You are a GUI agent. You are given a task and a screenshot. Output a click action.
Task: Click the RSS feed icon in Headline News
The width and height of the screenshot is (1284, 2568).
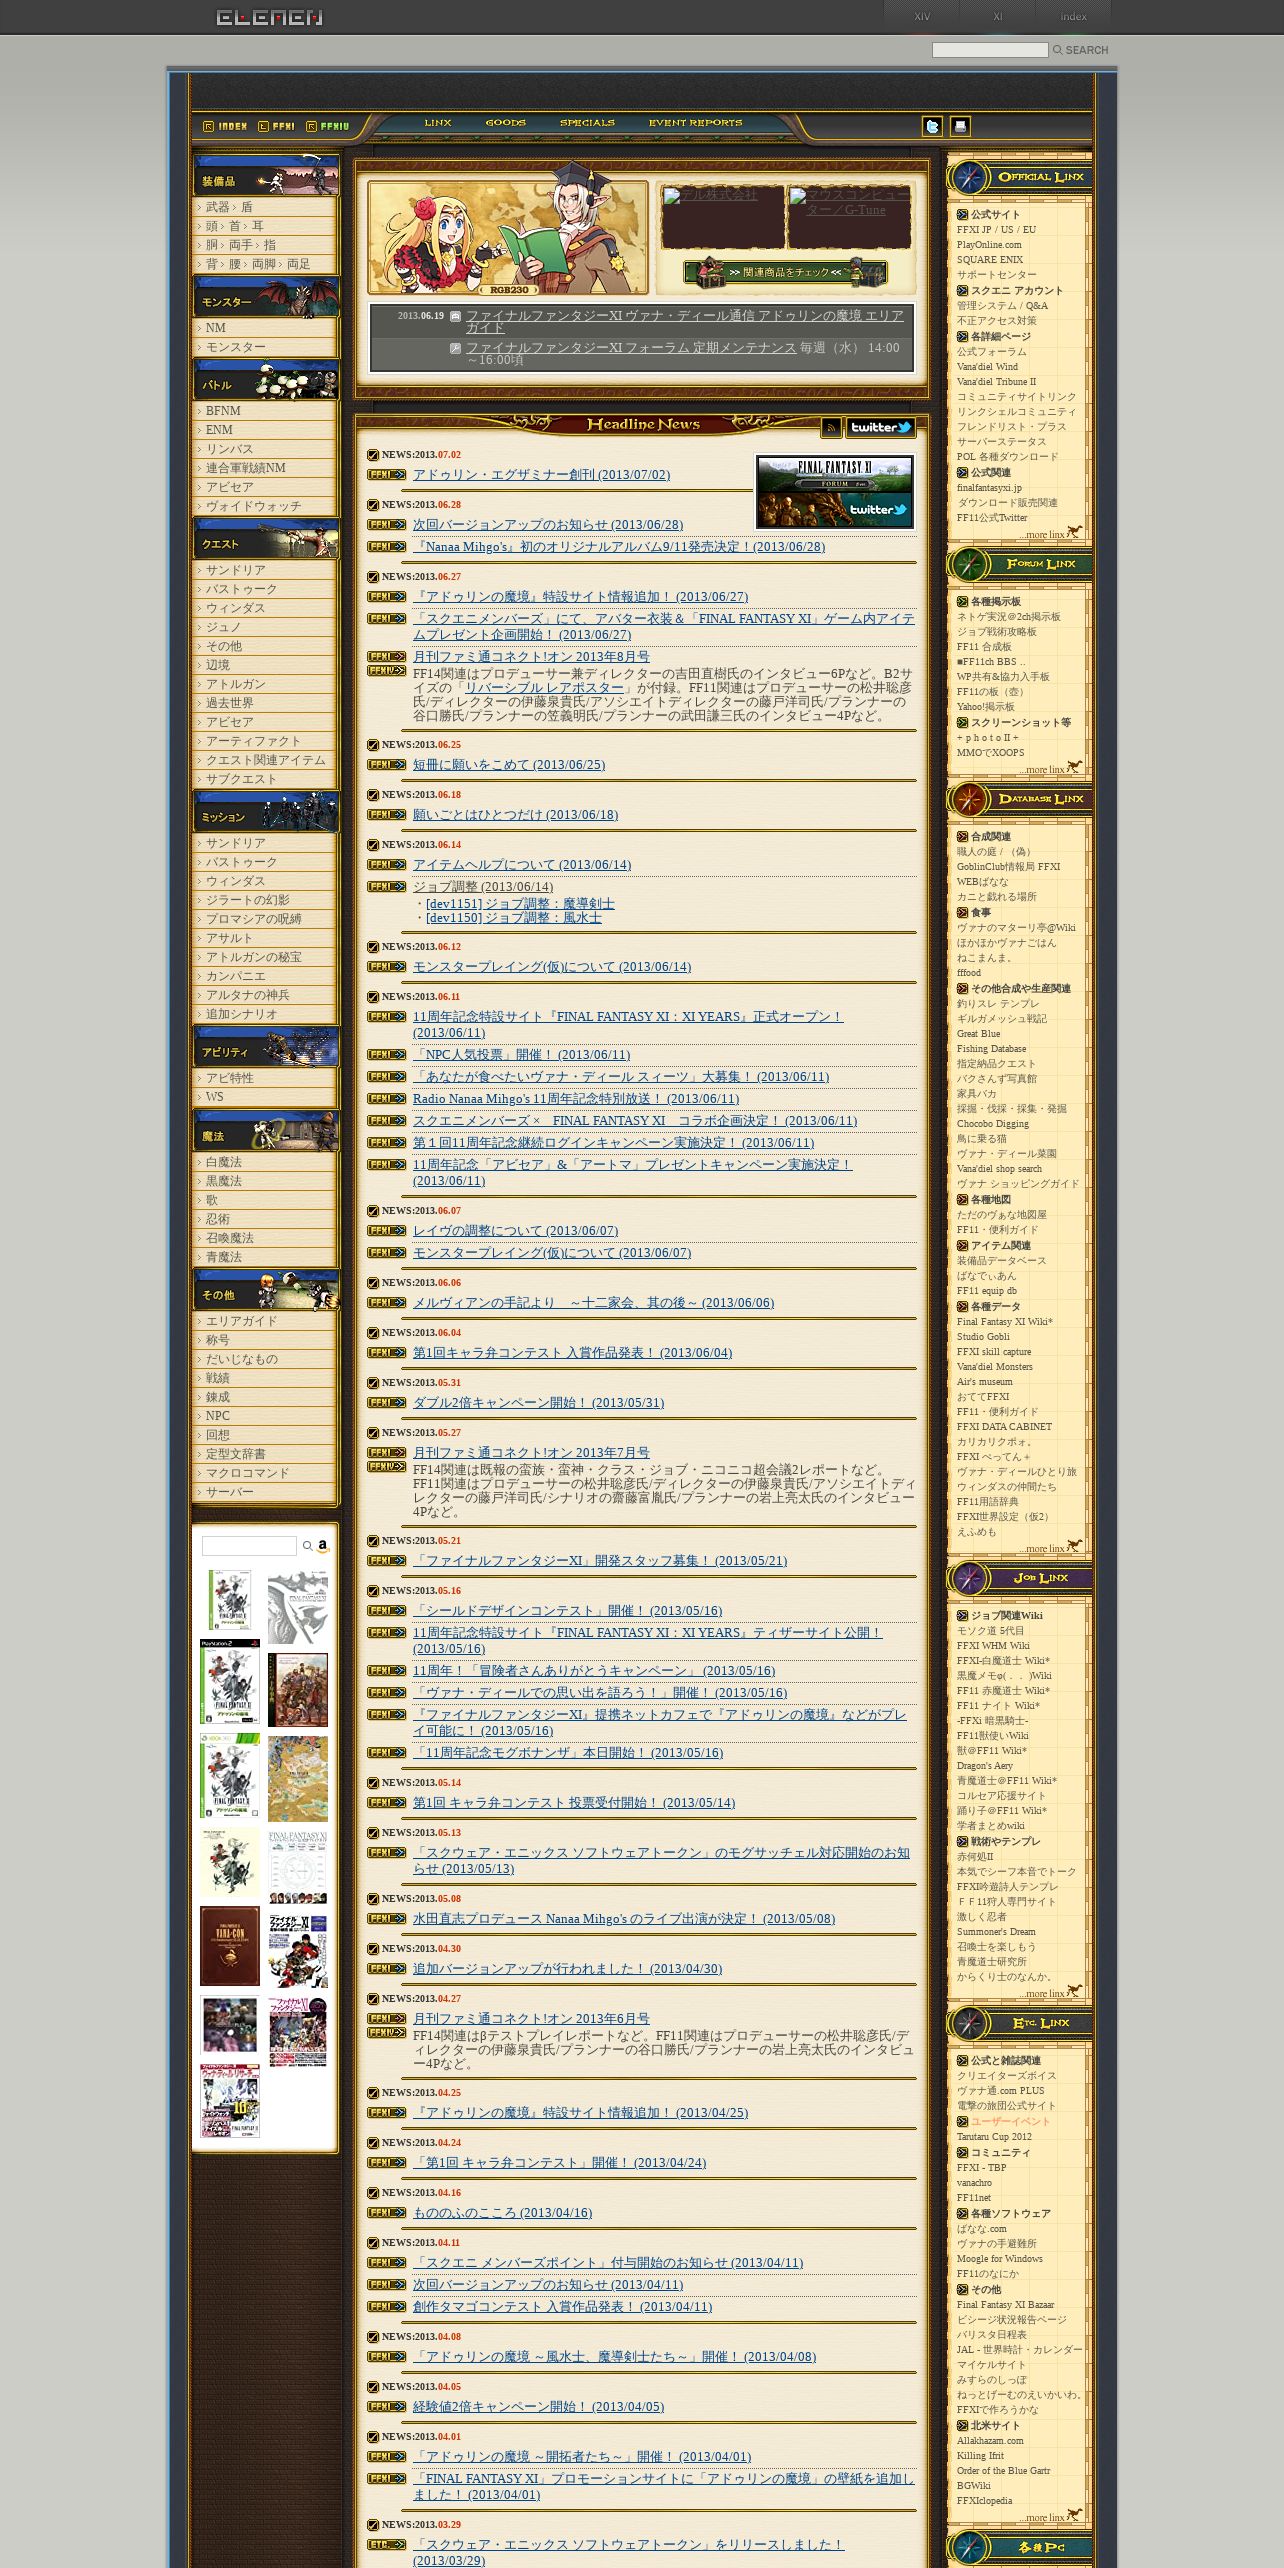point(831,428)
